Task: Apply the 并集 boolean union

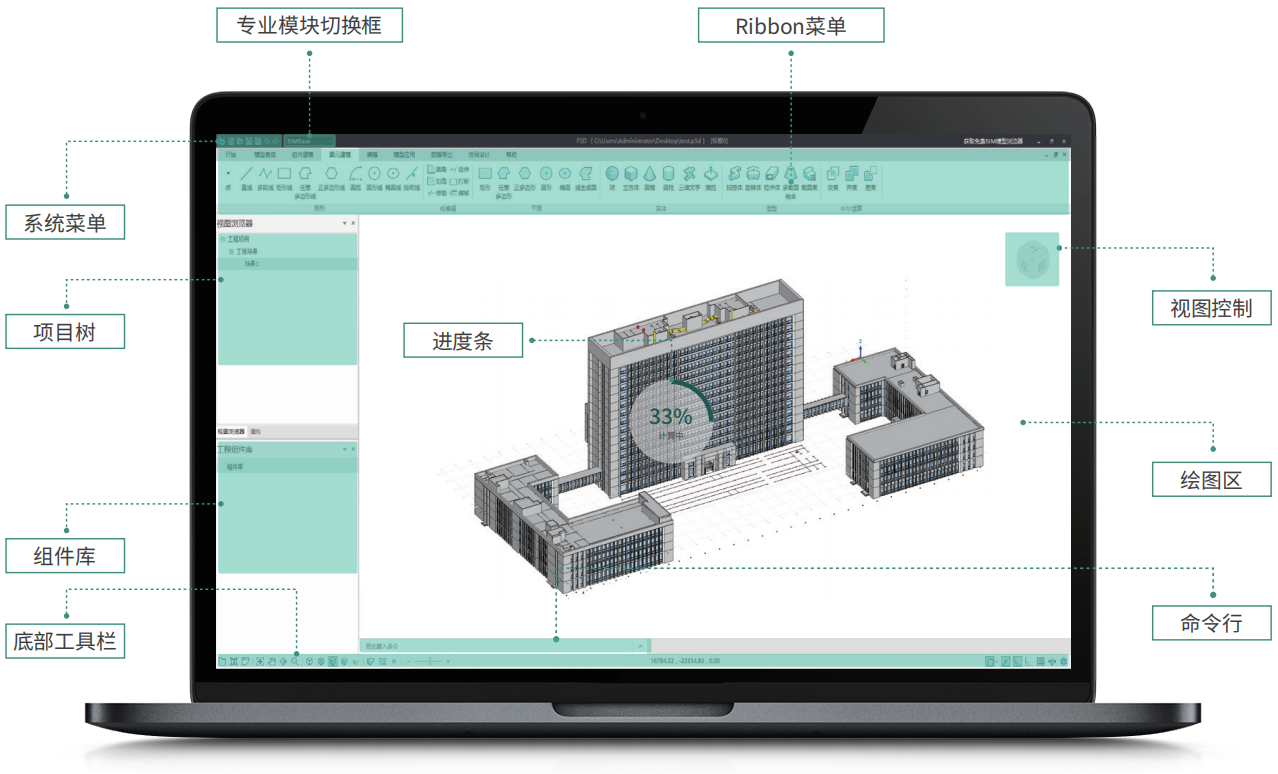Action: tap(852, 179)
